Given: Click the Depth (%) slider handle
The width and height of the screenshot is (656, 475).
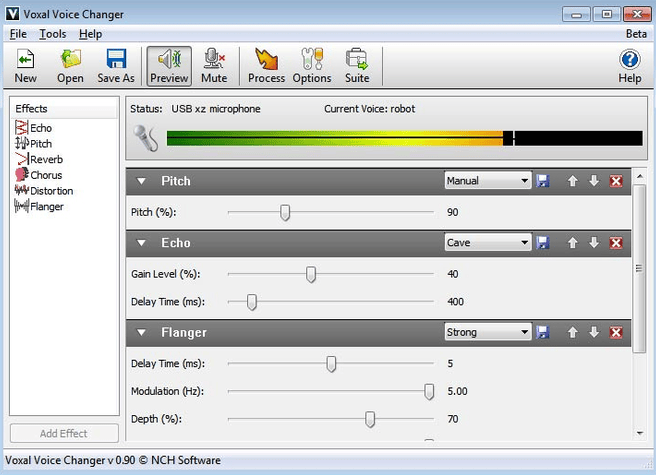Looking at the screenshot, I should point(370,419).
